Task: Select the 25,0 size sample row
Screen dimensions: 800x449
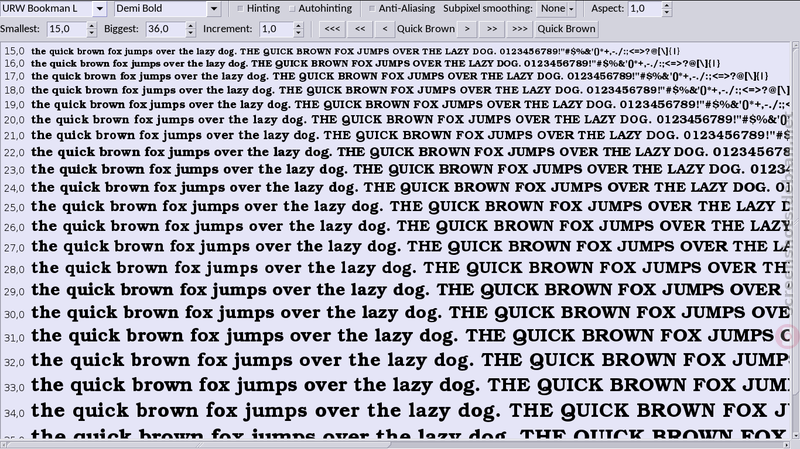Action: (x=395, y=207)
